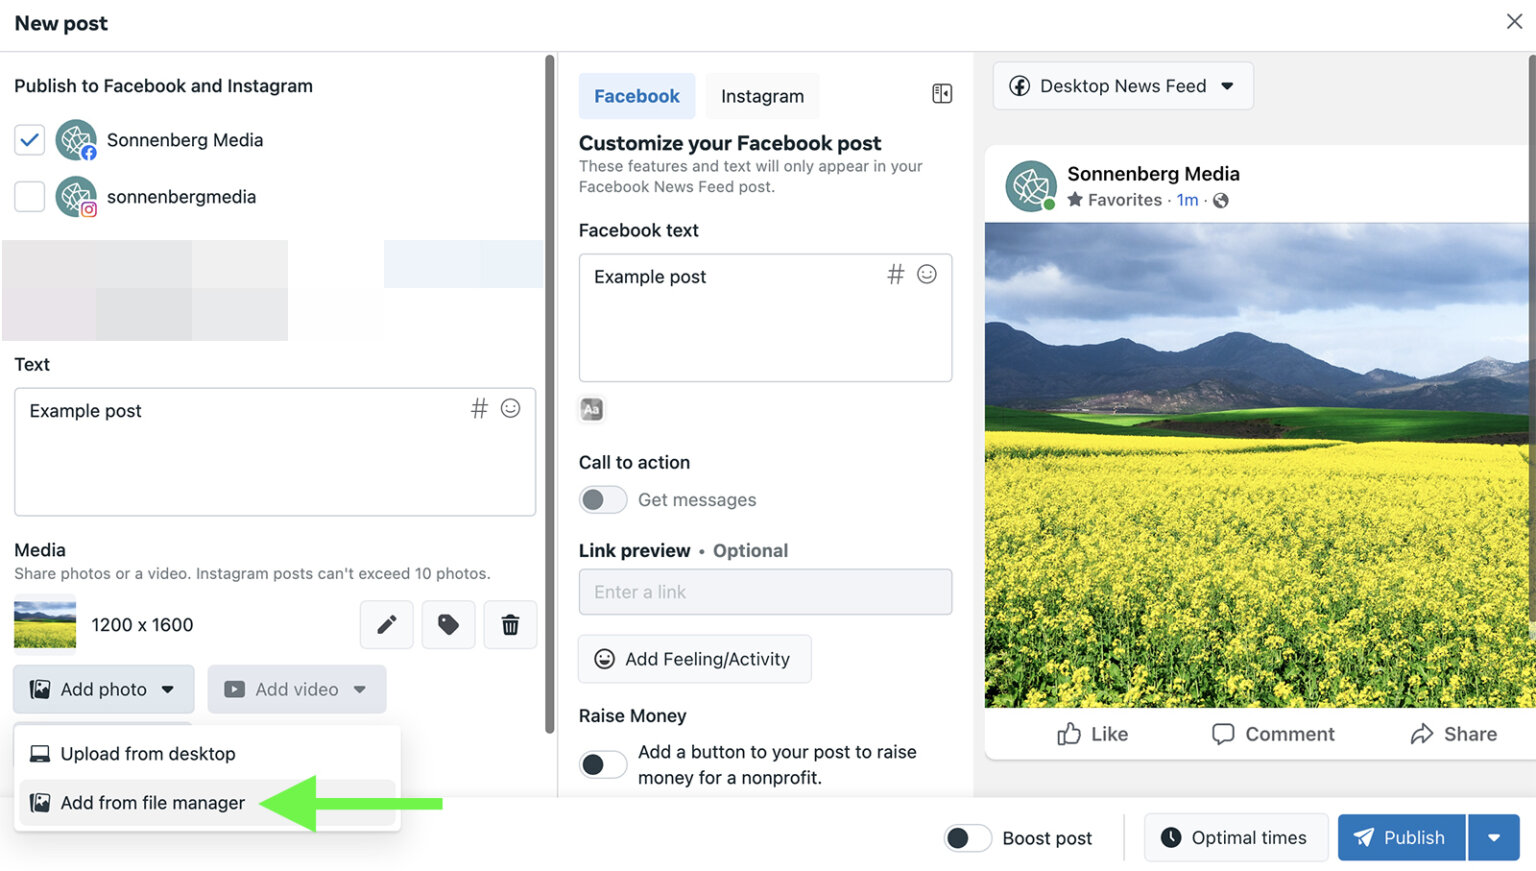Delete the photo using the trash icon
The image size is (1536, 871).
pyautogui.click(x=510, y=624)
